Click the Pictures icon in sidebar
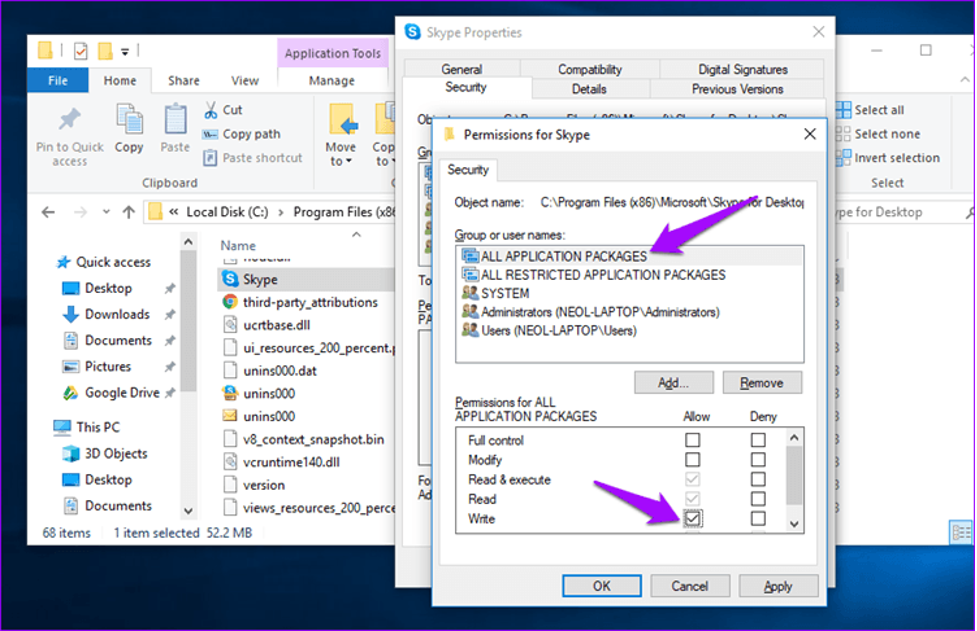The height and width of the screenshot is (631, 977). click(70, 367)
